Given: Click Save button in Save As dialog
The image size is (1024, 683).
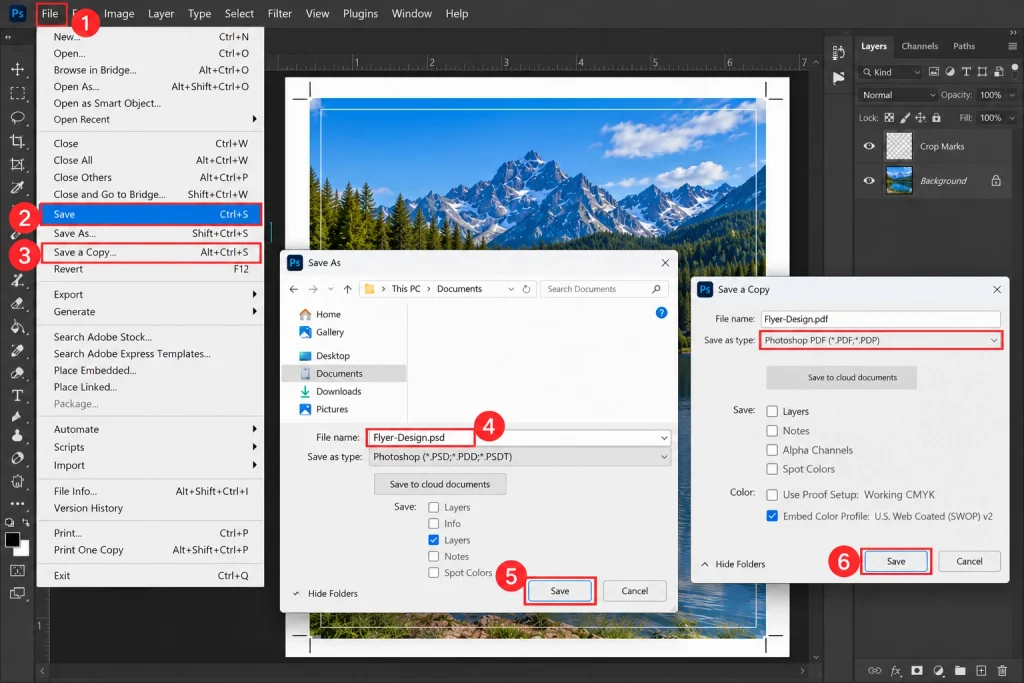Looking at the screenshot, I should pyautogui.click(x=560, y=591).
